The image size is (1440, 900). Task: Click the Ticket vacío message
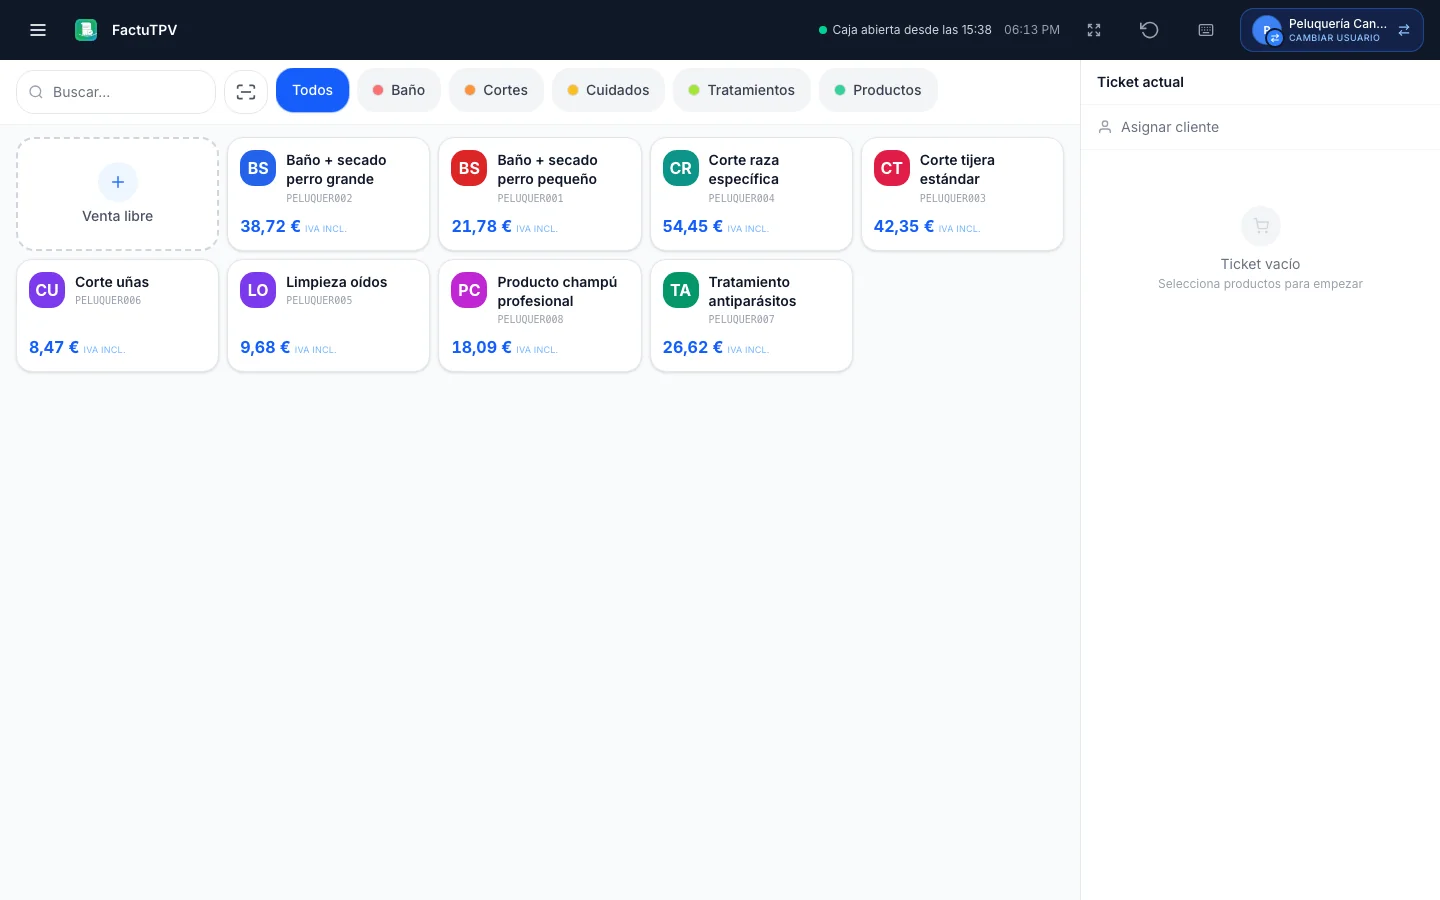click(1260, 264)
